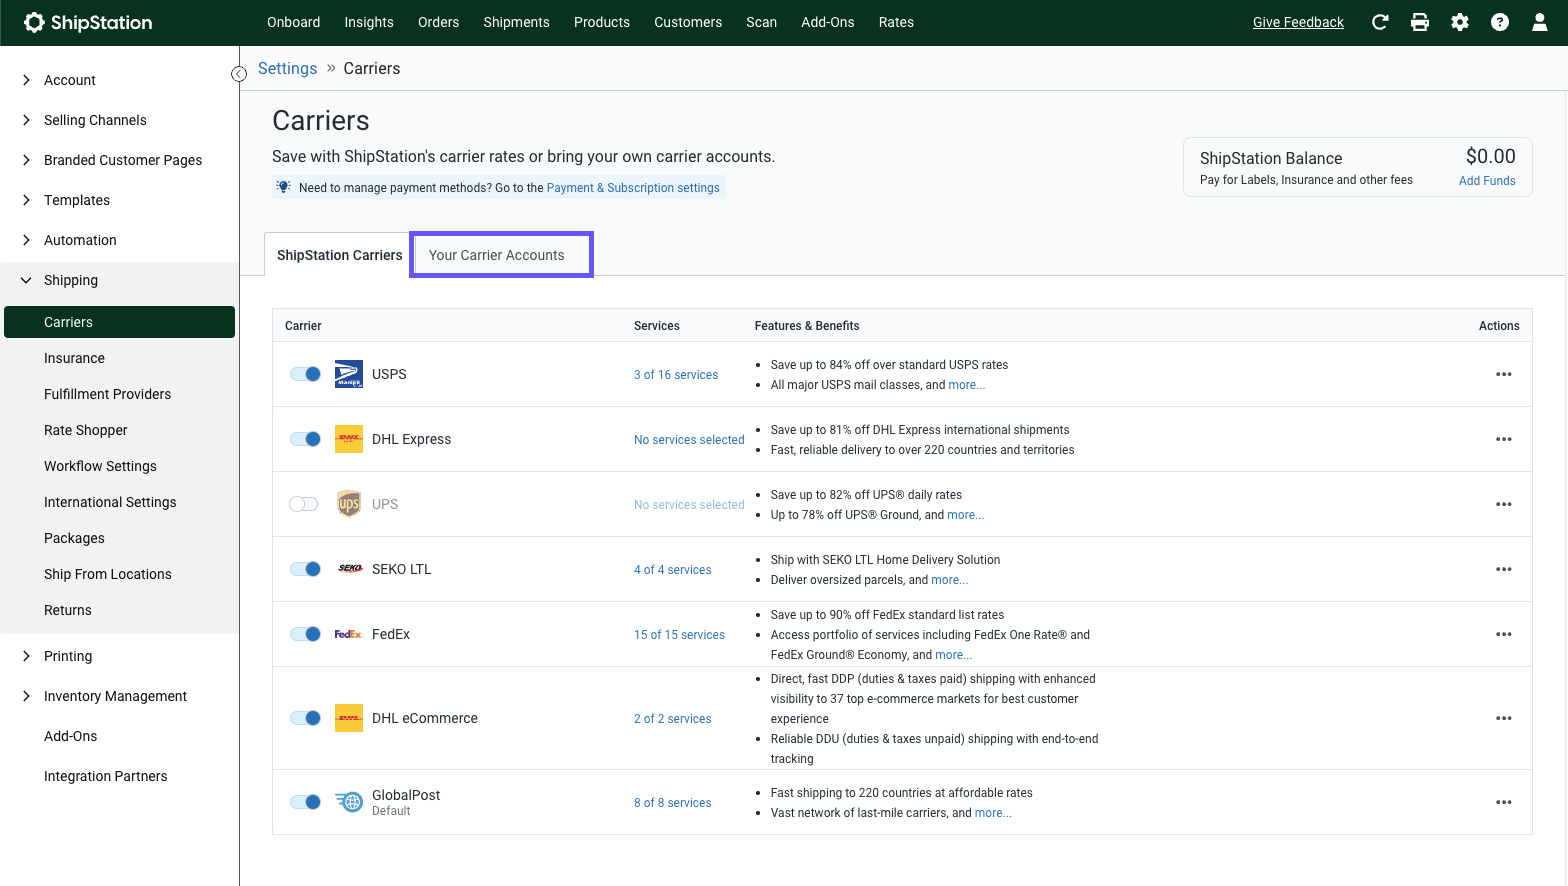The width and height of the screenshot is (1568, 886).
Task: Click the ShipStation logo
Action: (x=88, y=22)
